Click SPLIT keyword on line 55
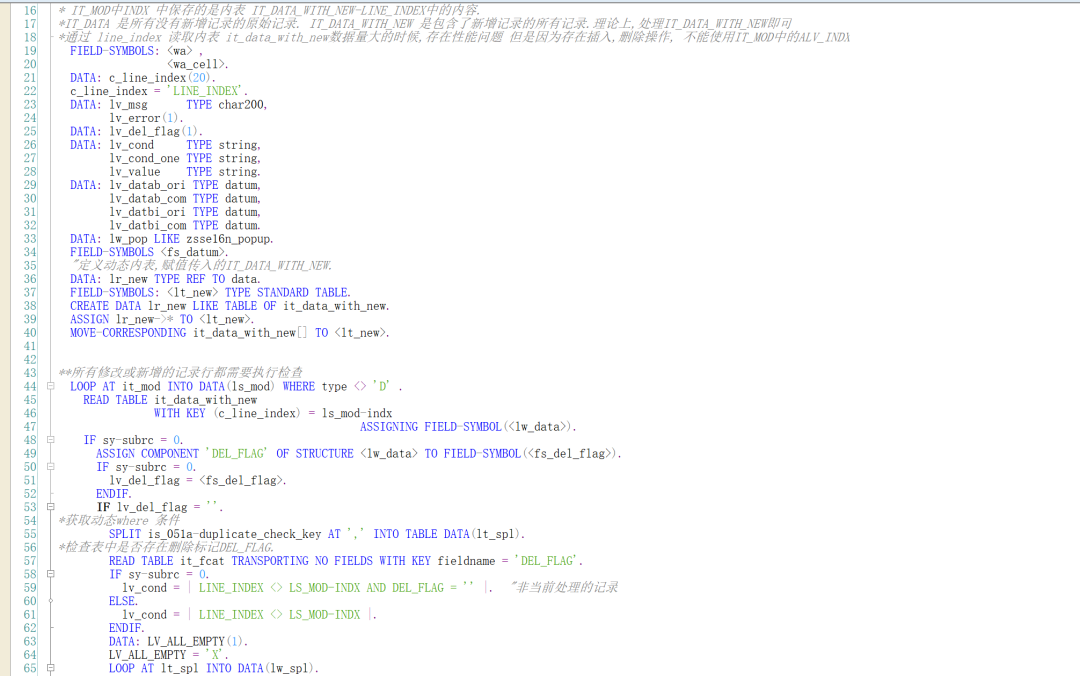This screenshot has height=676, width=1080. pos(125,535)
